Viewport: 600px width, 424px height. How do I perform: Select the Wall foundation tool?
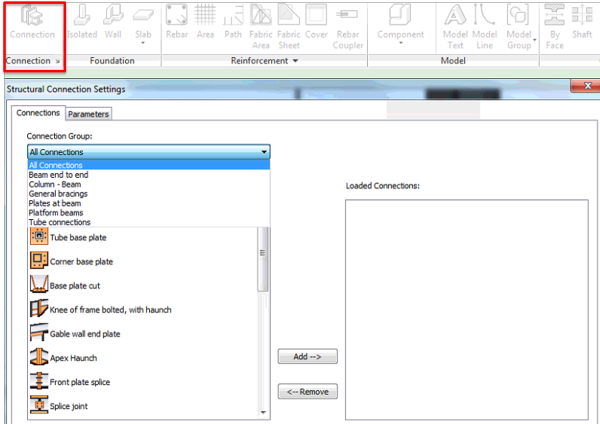pyautogui.click(x=114, y=21)
